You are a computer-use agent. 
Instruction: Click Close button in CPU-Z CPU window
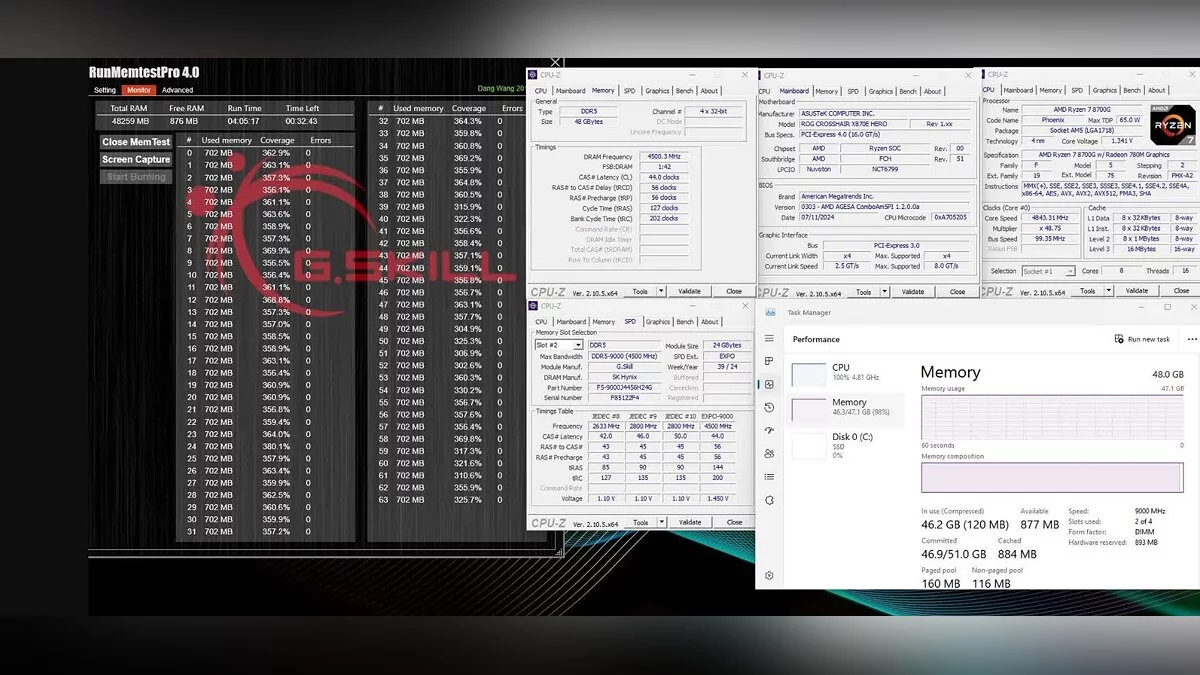(1181, 291)
